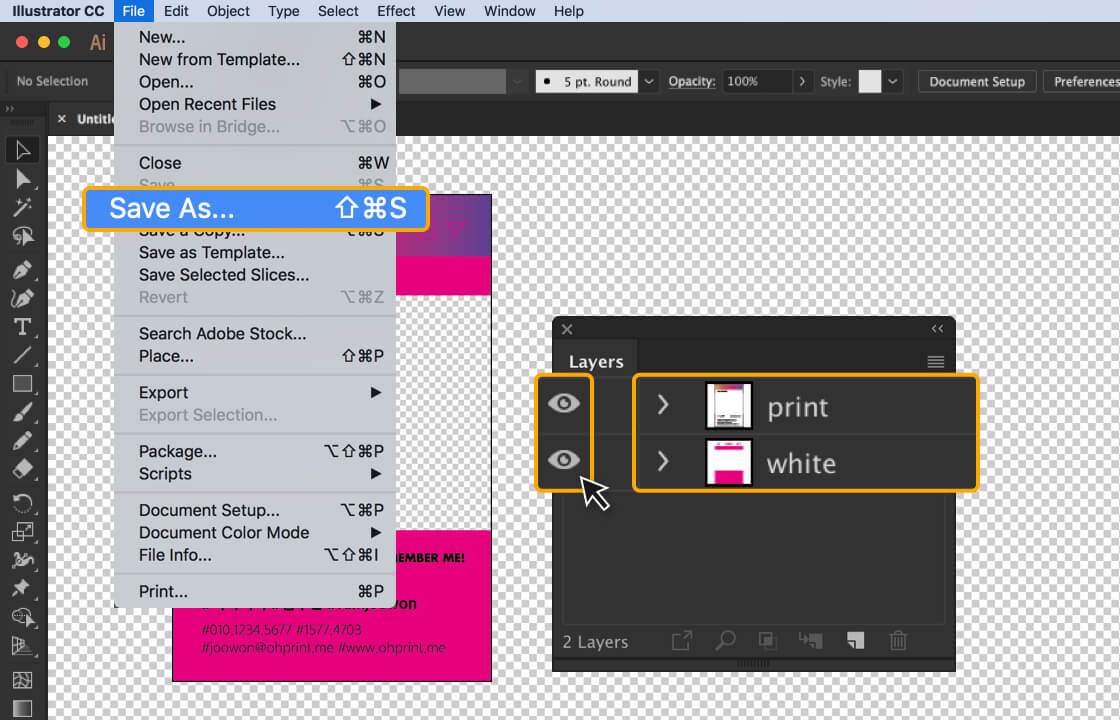
Task: Toggle visibility of the white layer
Action: click(564, 460)
